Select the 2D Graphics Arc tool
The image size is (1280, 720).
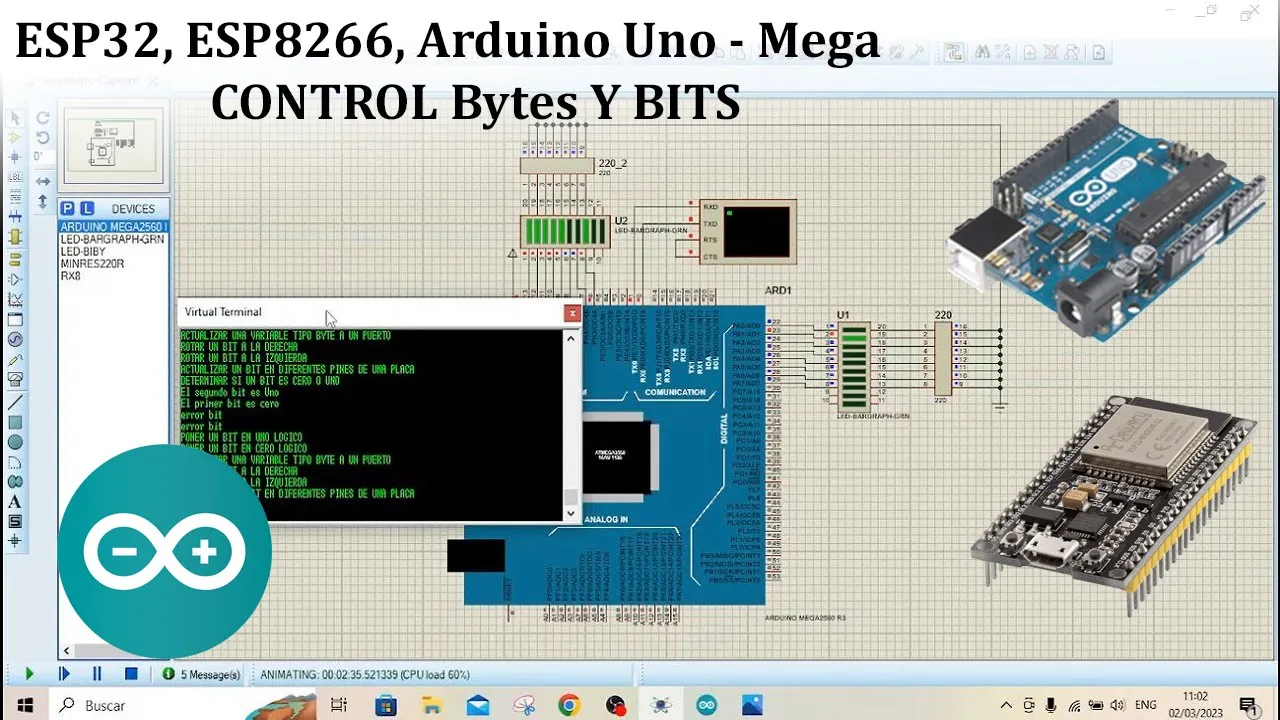click(15, 462)
